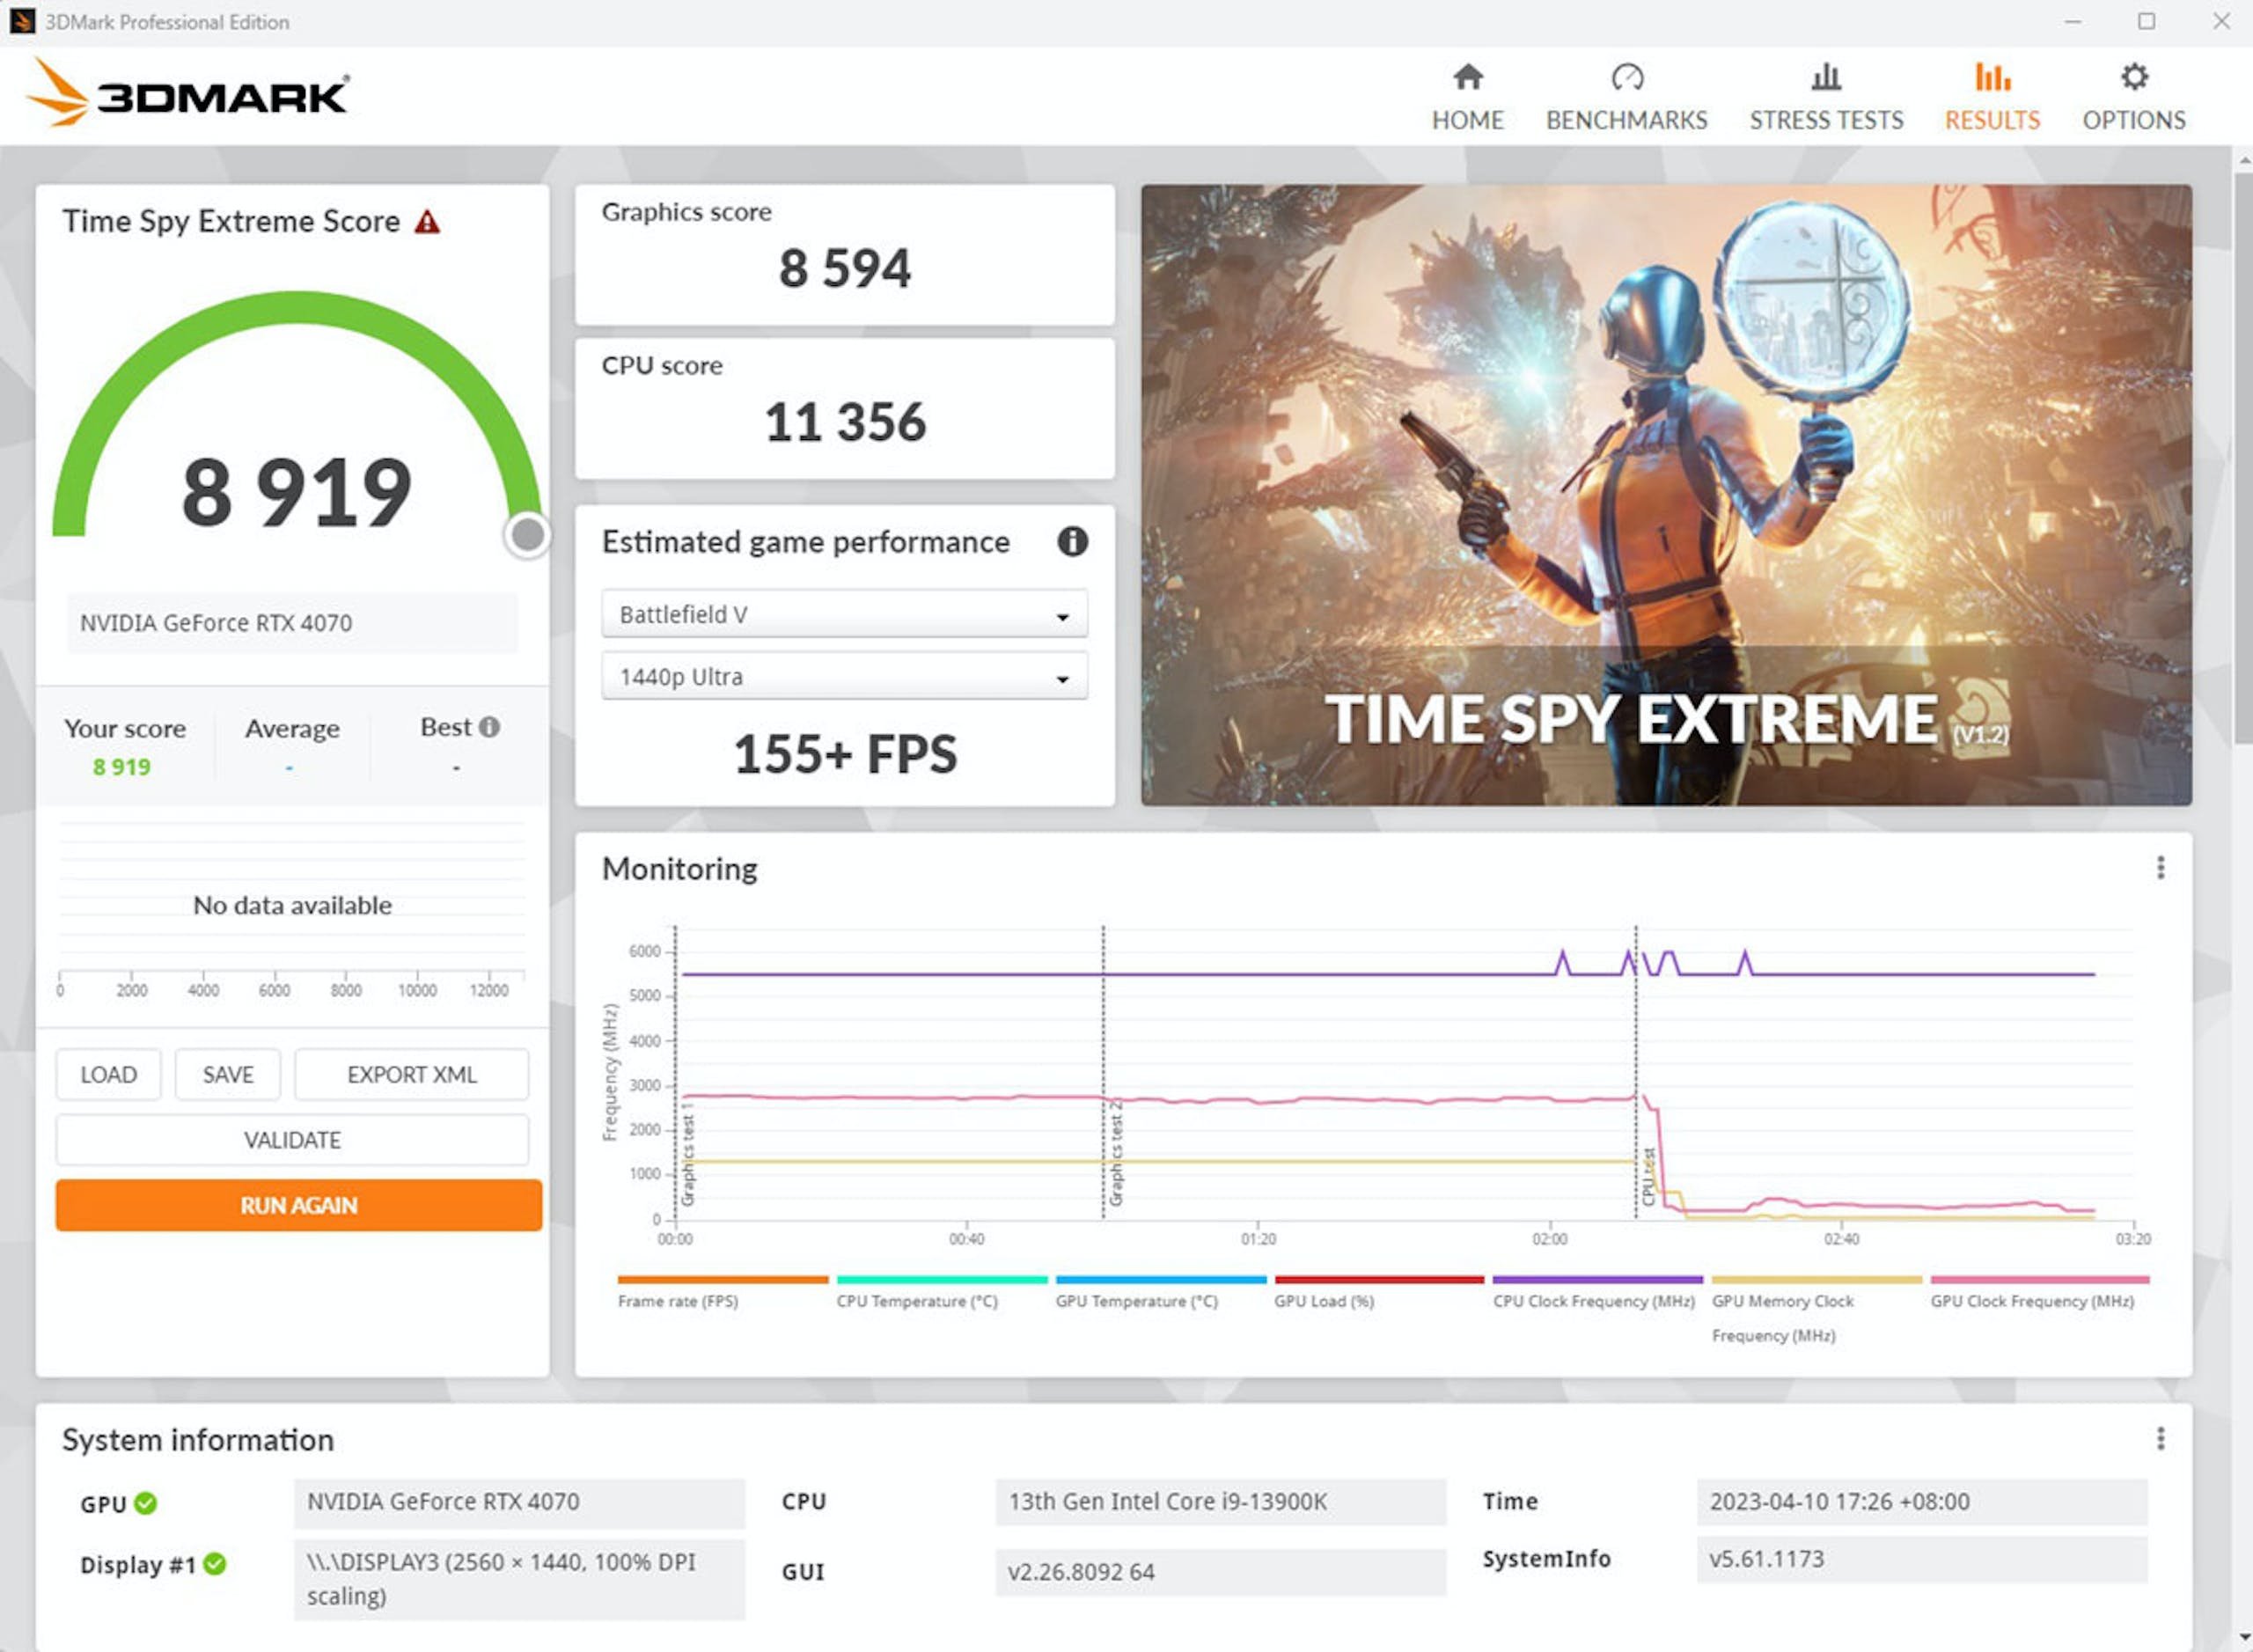Click the scrollbar down arrow
The image size is (2253, 1652).
click(2243, 1640)
